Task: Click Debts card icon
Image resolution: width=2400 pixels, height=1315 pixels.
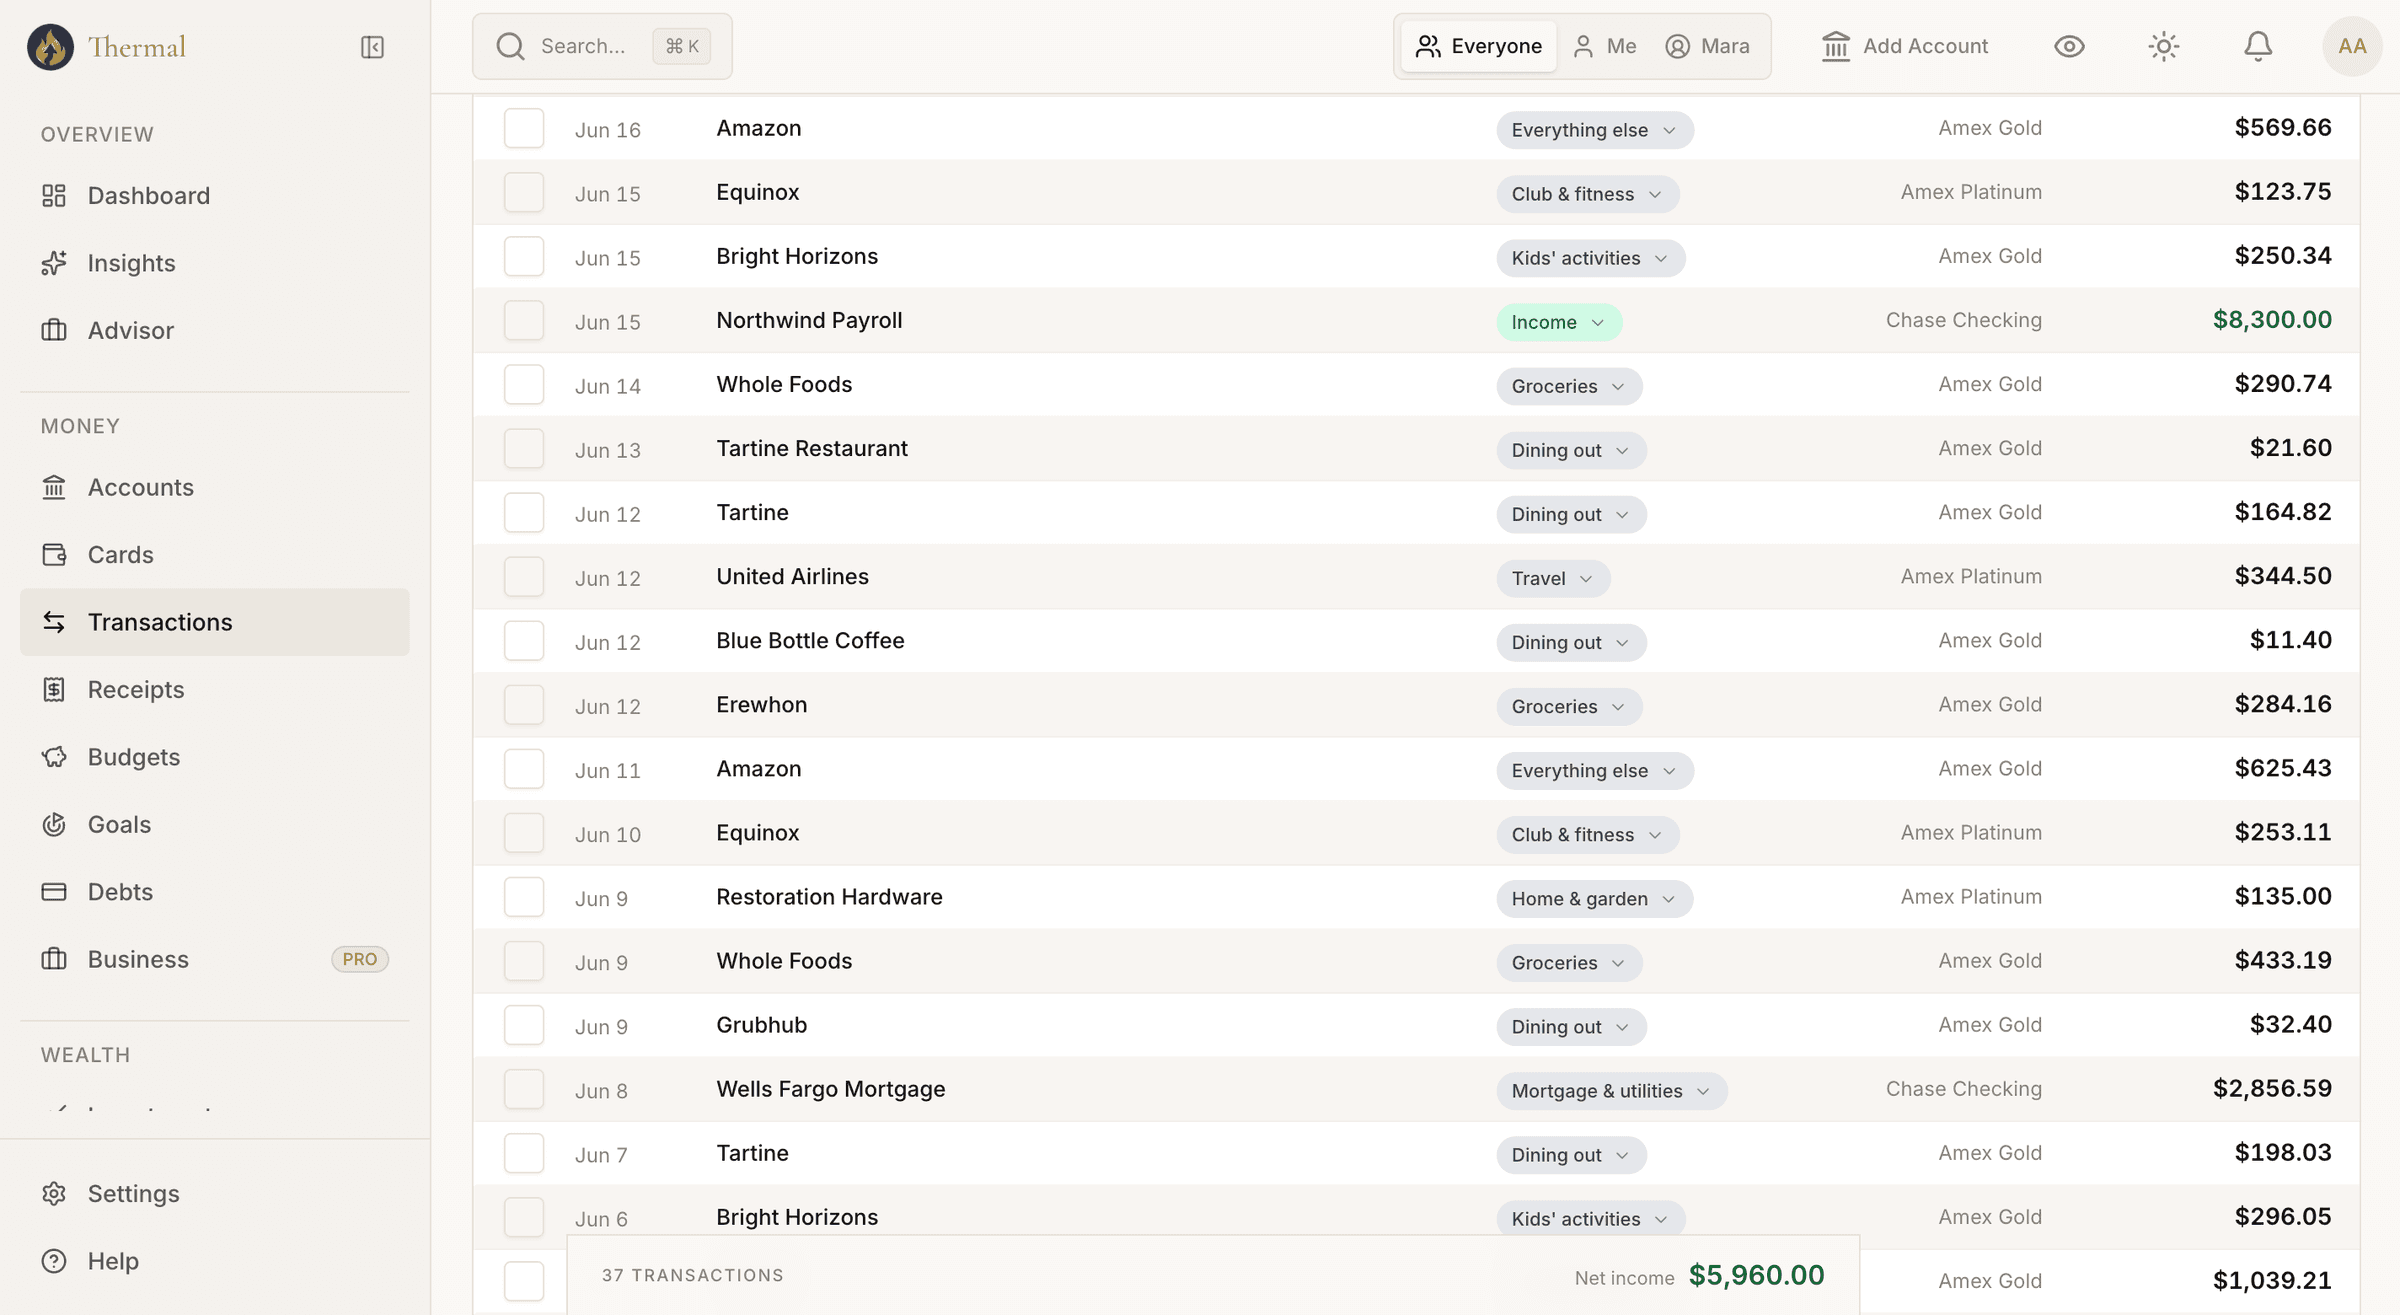Action: [x=54, y=892]
